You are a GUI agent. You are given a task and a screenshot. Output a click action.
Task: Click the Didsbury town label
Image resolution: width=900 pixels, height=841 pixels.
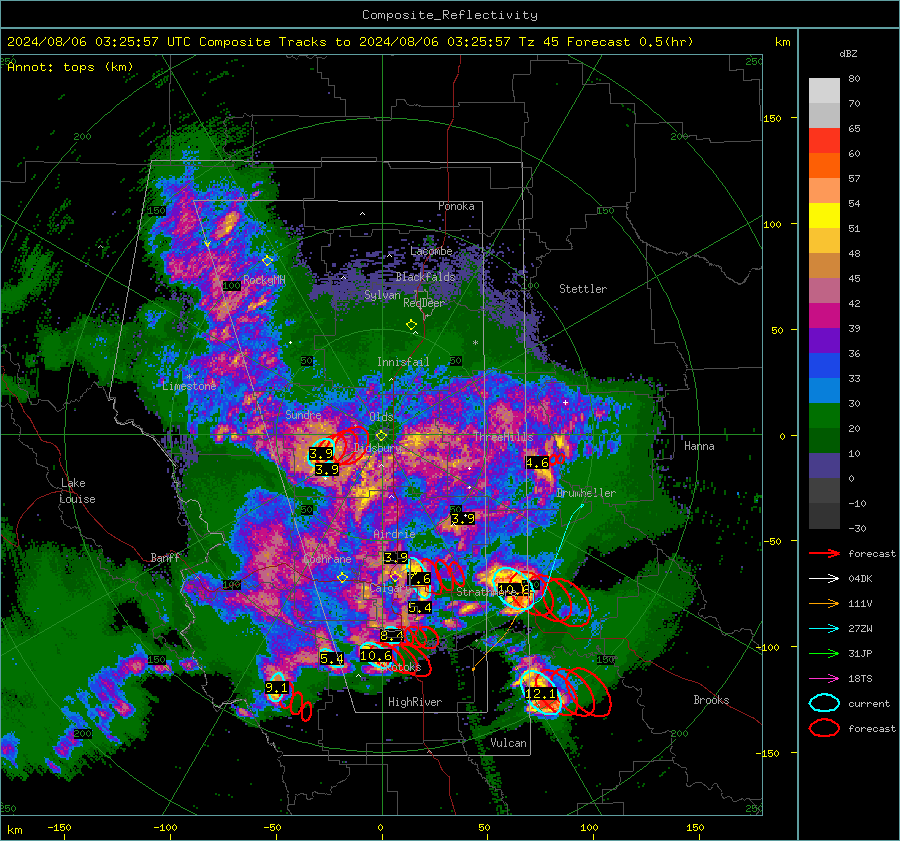[x=378, y=448]
